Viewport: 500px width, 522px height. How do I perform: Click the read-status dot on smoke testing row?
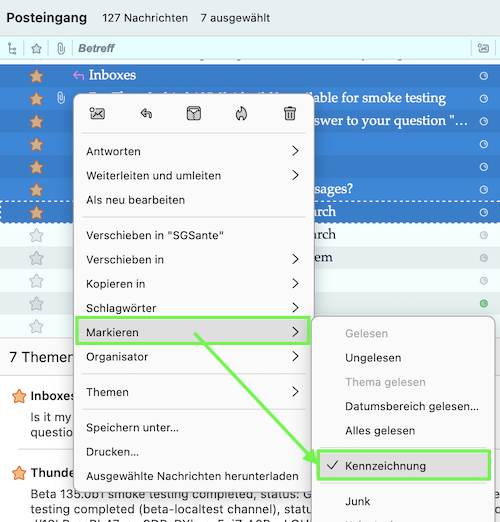(x=483, y=99)
